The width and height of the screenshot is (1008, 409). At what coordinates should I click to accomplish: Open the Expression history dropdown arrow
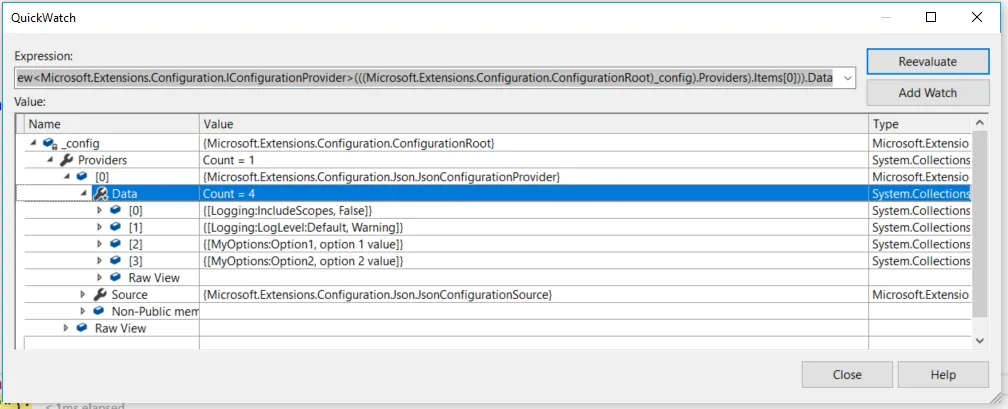tap(848, 77)
